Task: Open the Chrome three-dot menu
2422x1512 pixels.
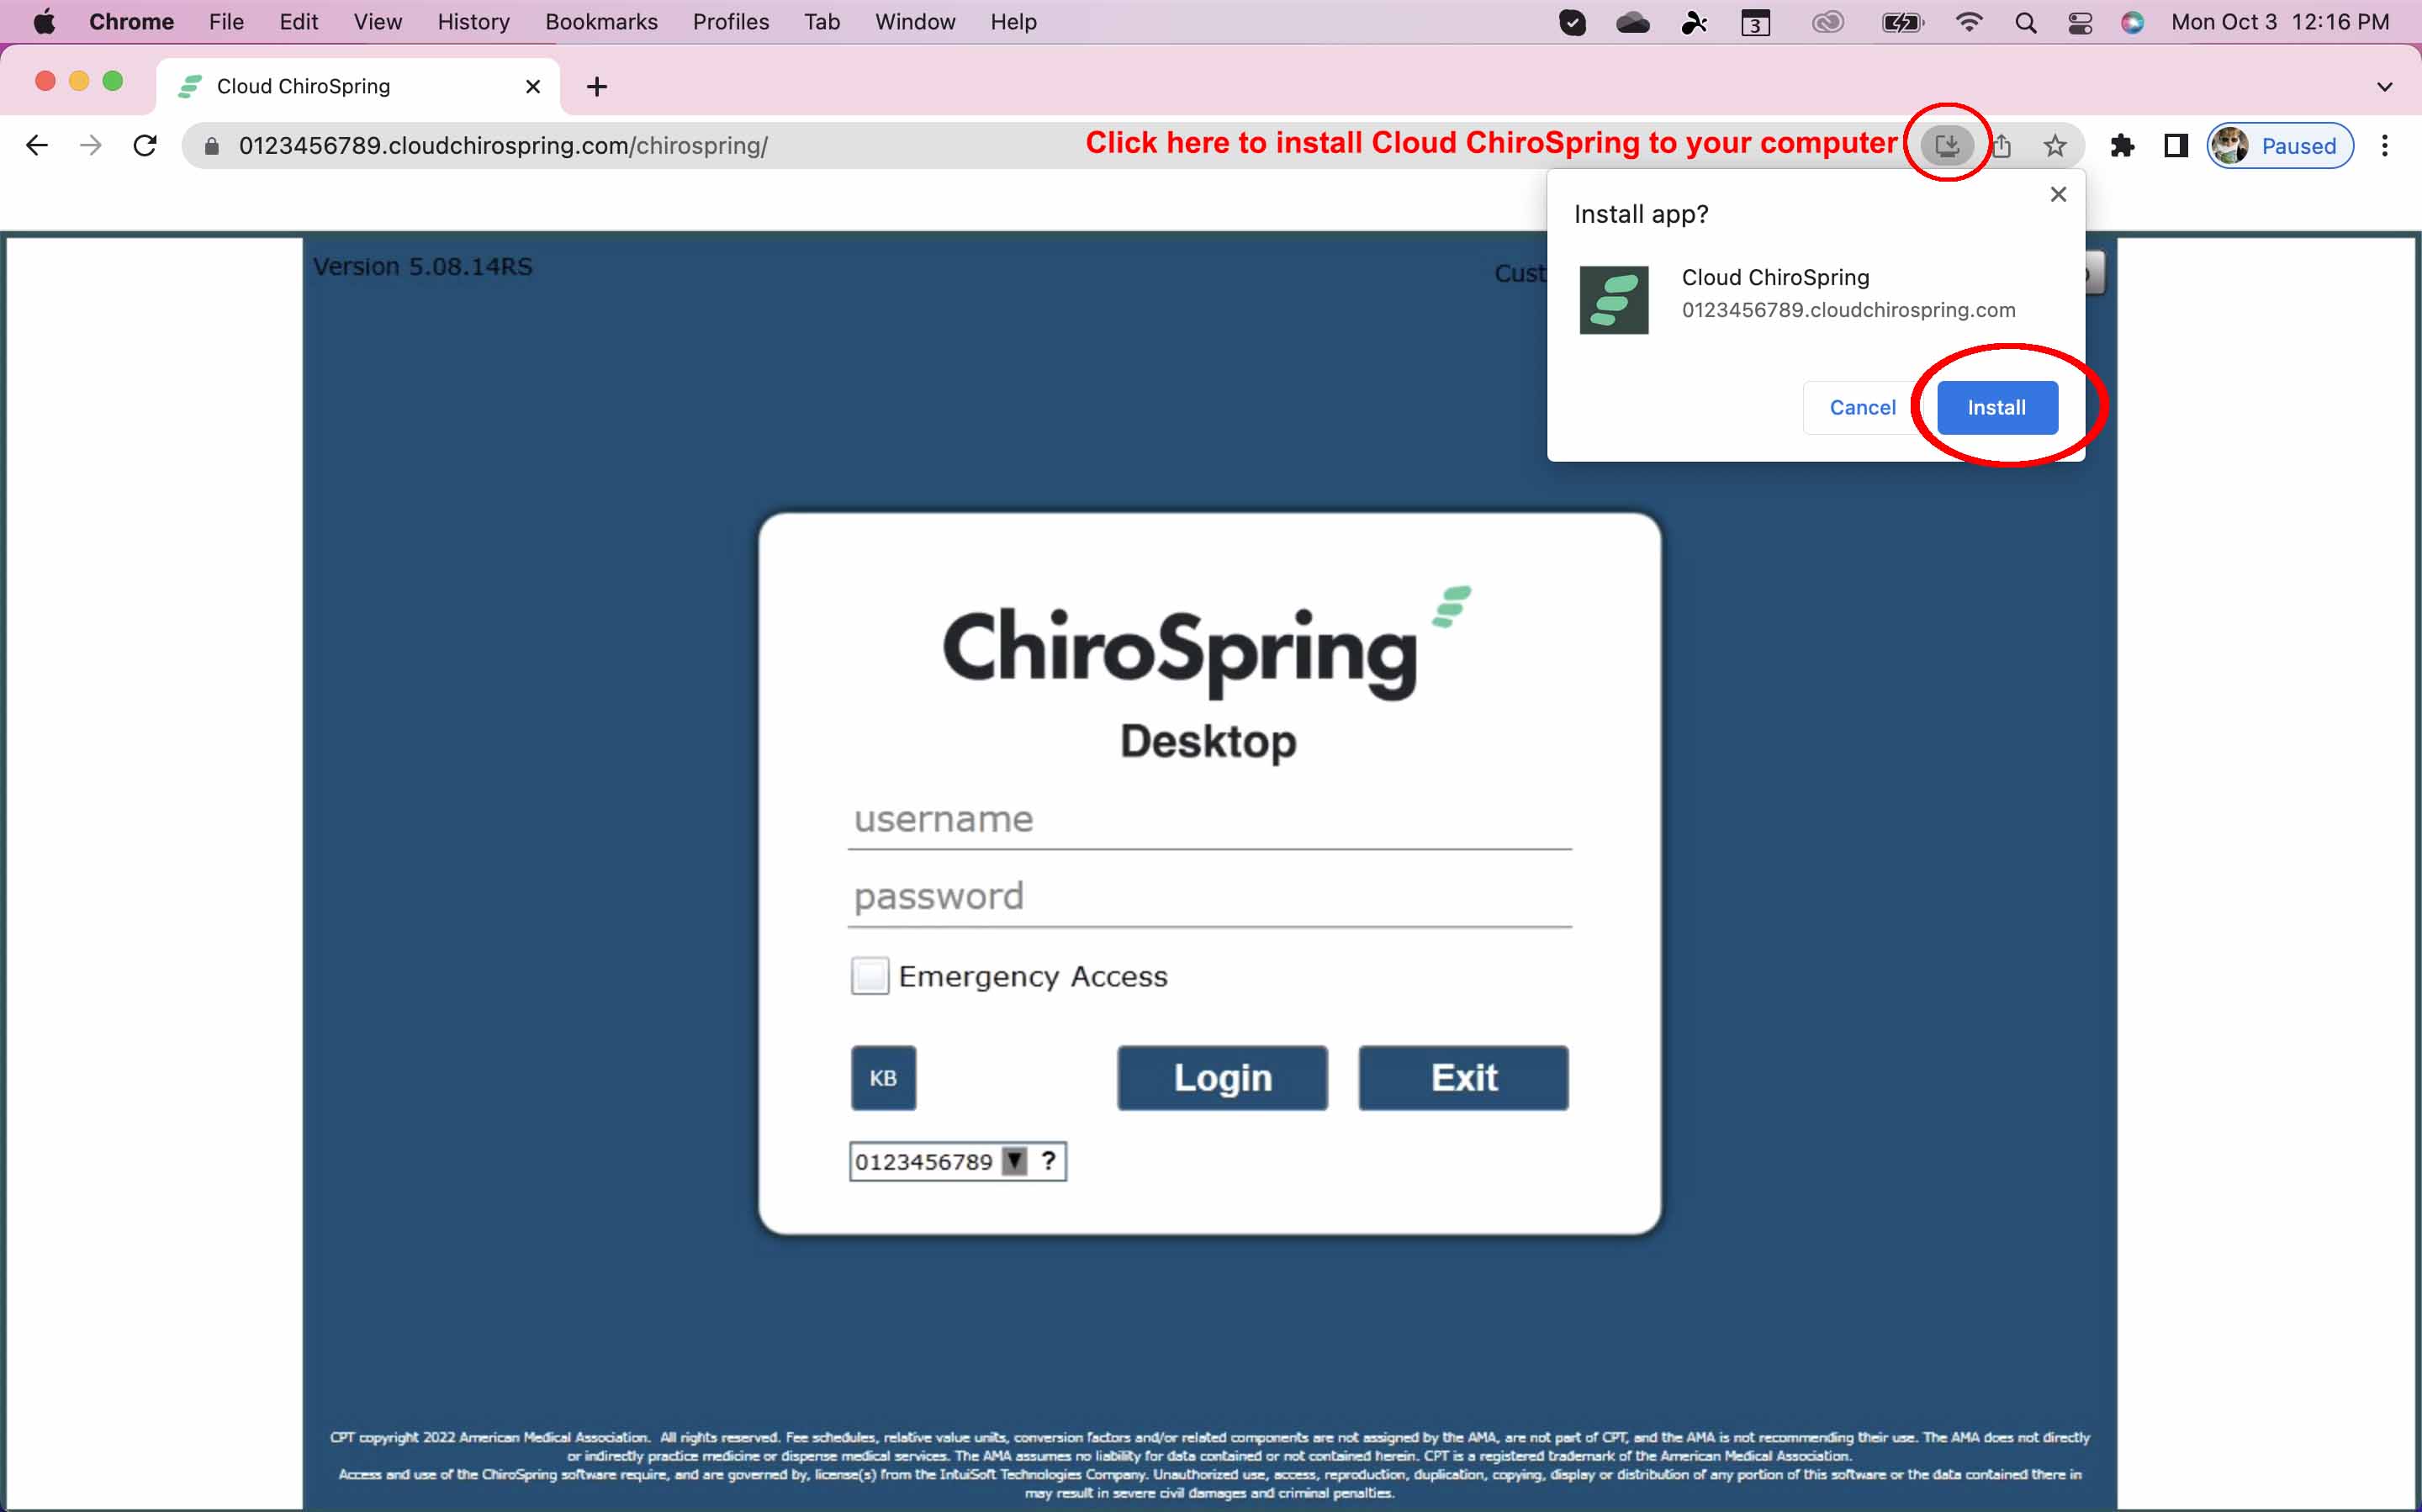Action: point(2384,146)
